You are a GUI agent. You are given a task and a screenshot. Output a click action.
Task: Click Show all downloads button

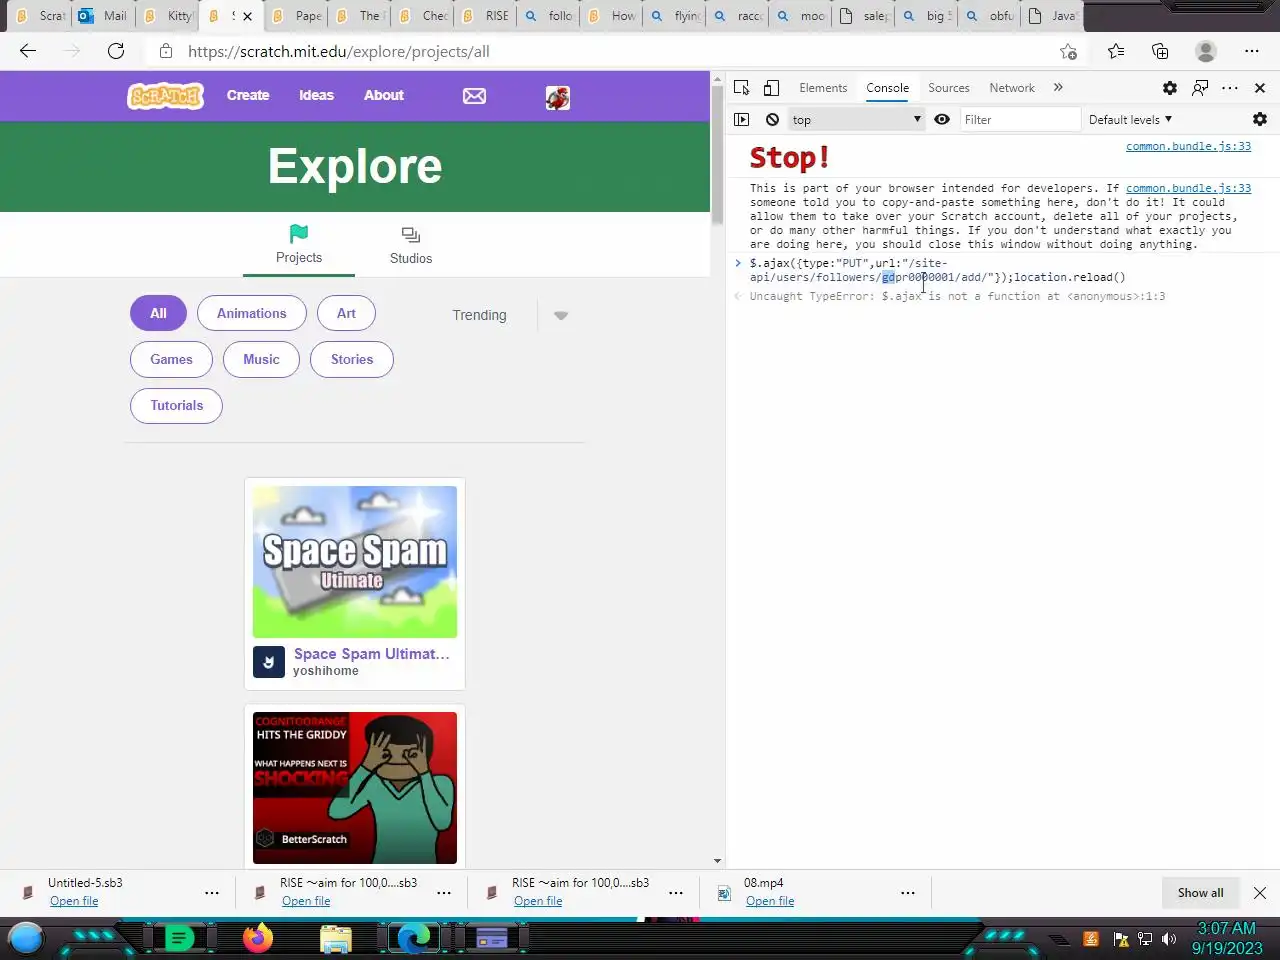(1200, 893)
